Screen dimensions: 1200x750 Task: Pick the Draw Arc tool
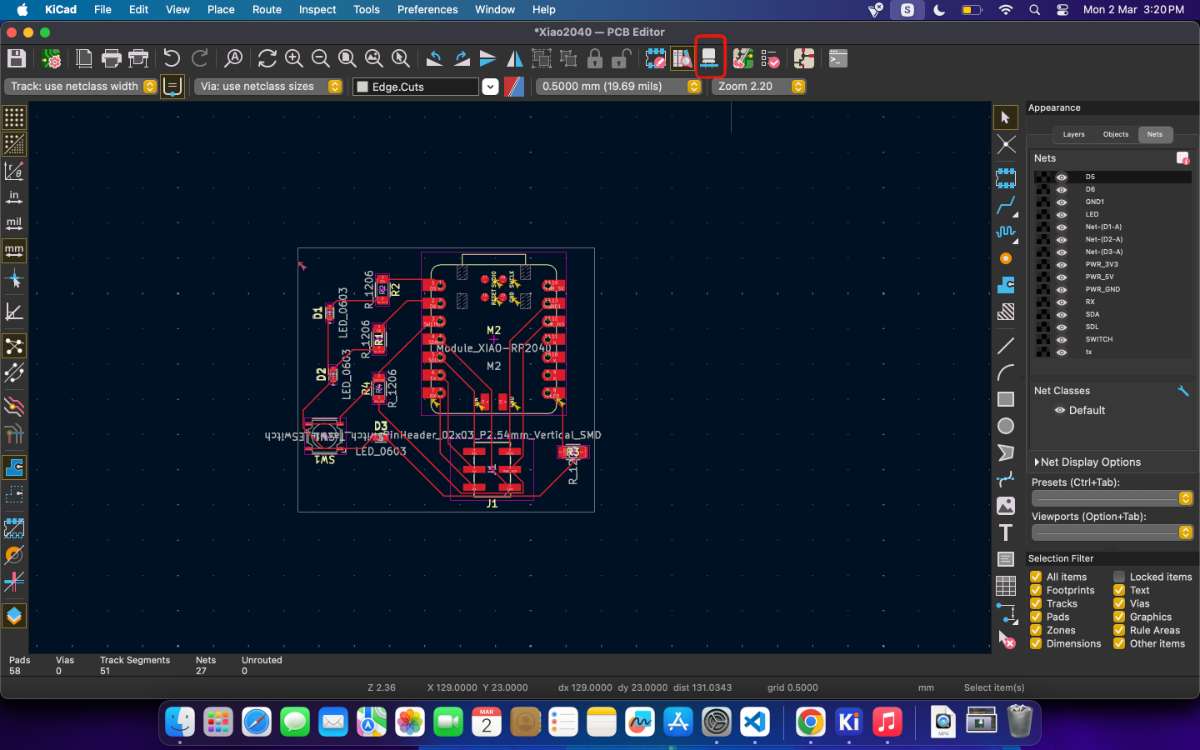click(x=1006, y=372)
